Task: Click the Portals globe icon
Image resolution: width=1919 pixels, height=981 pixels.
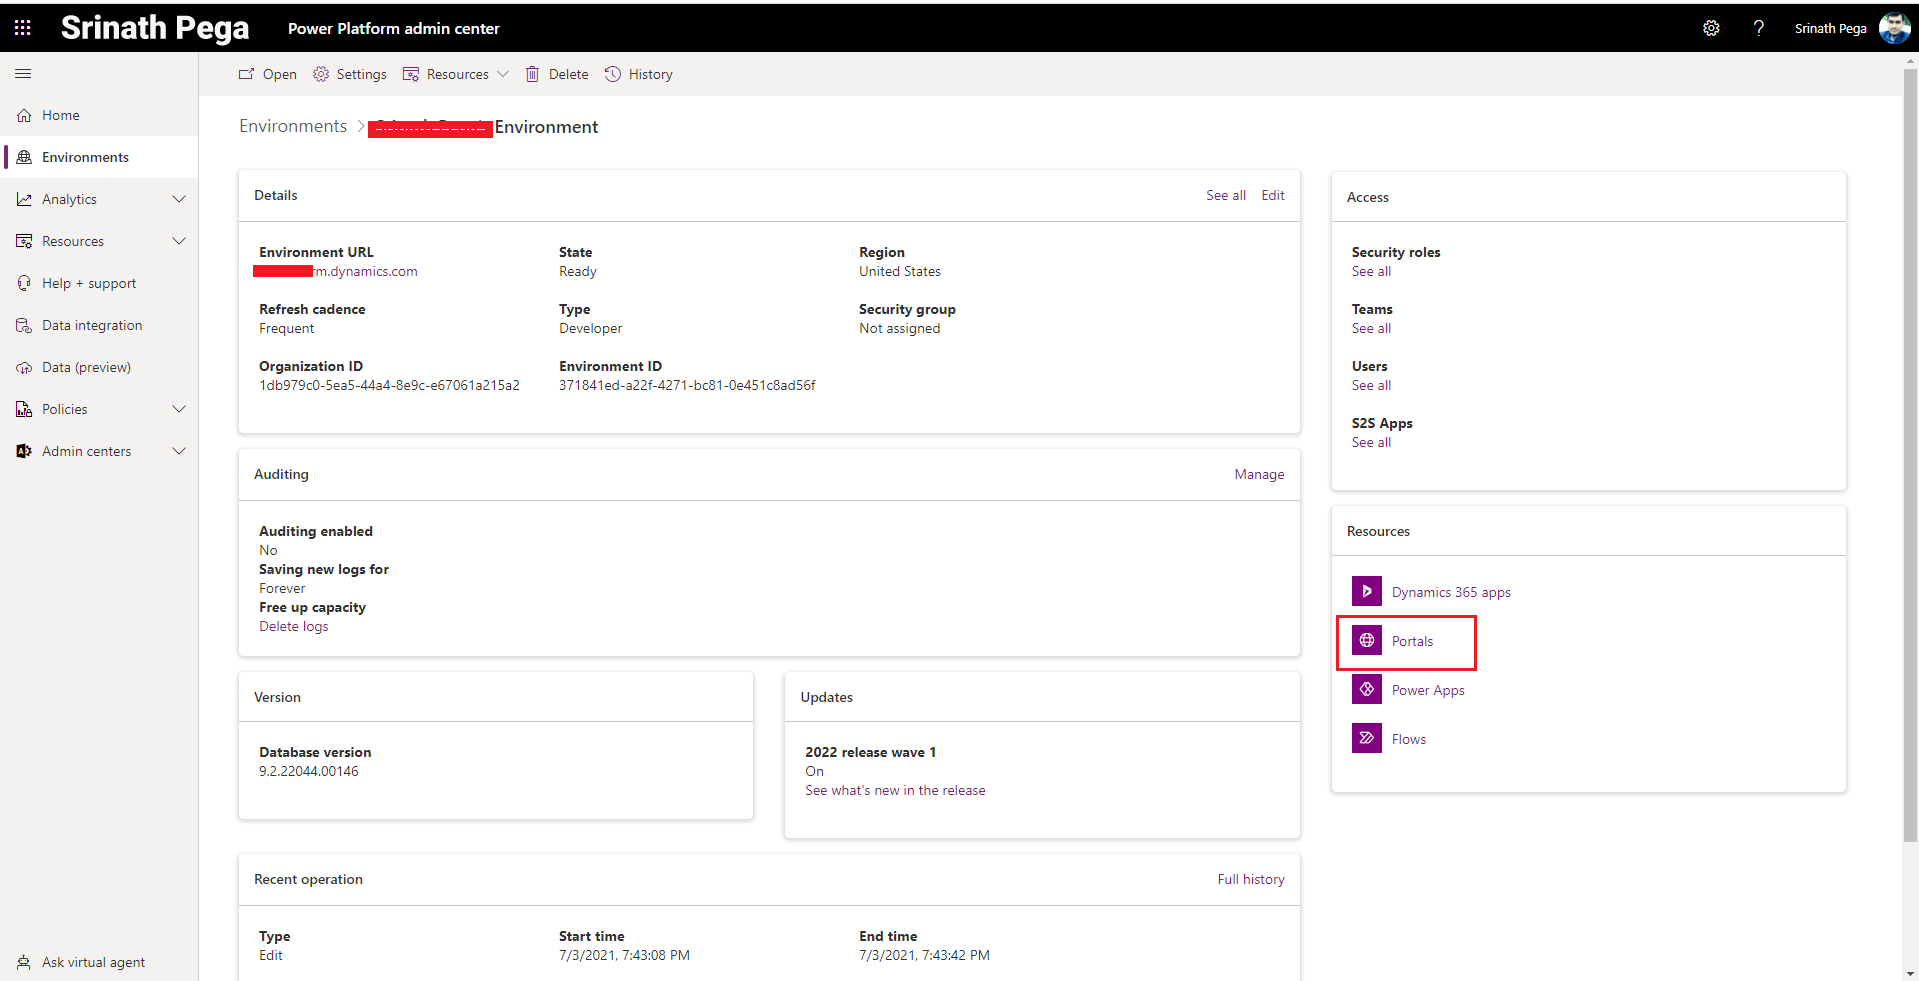Action: (1366, 641)
